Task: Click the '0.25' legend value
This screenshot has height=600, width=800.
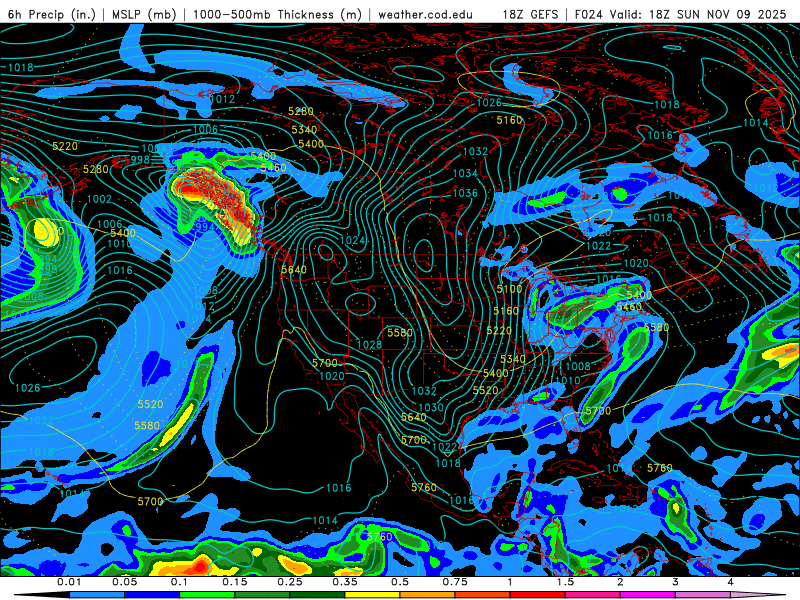Action: click(290, 582)
